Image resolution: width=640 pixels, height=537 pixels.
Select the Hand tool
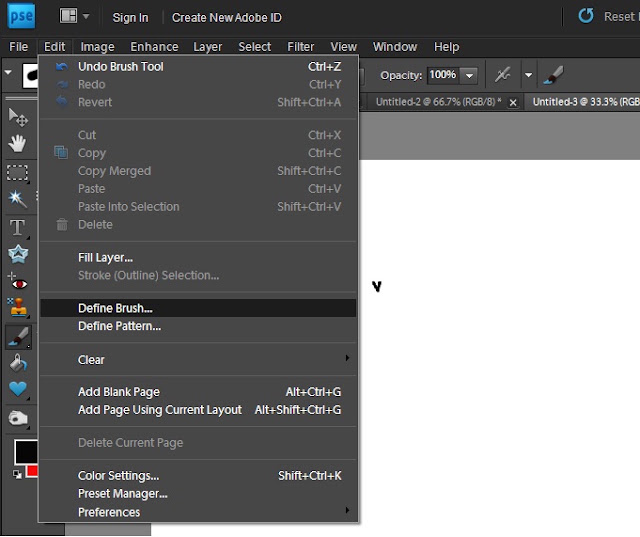[17, 144]
